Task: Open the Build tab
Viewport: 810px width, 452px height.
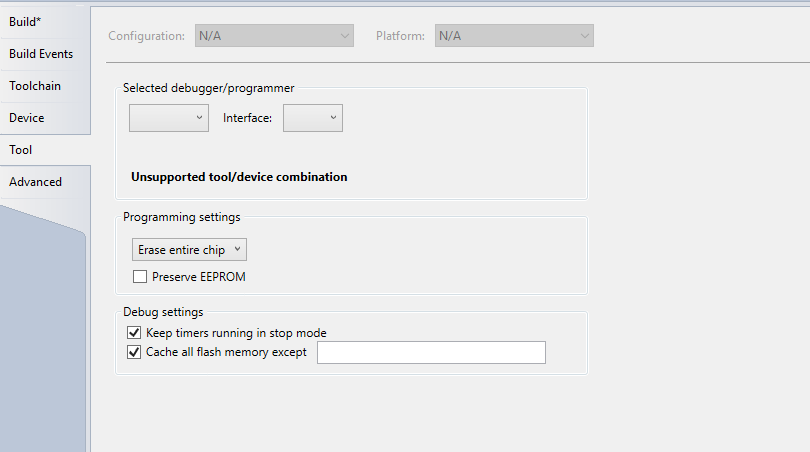Action: point(25,22)
